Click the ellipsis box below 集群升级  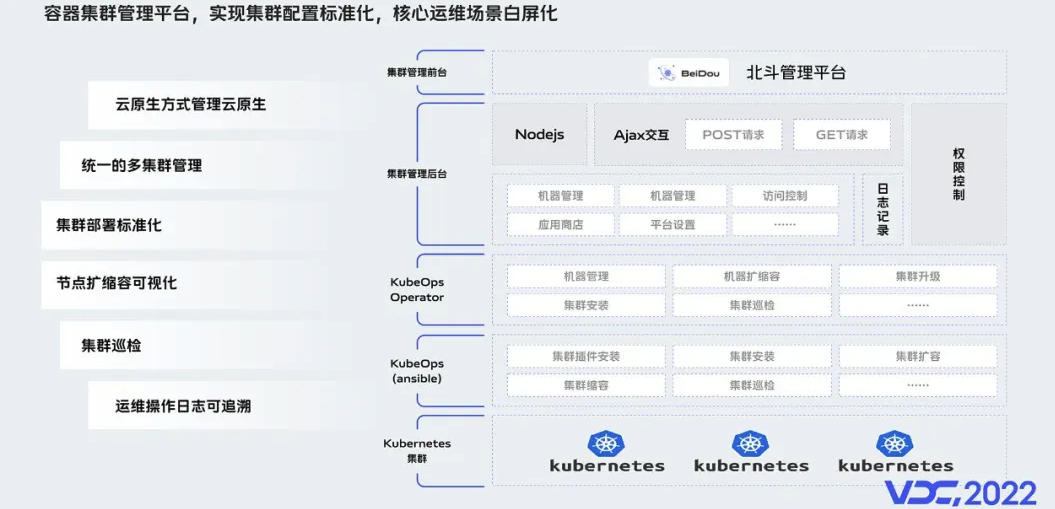(x=918, y=305)
